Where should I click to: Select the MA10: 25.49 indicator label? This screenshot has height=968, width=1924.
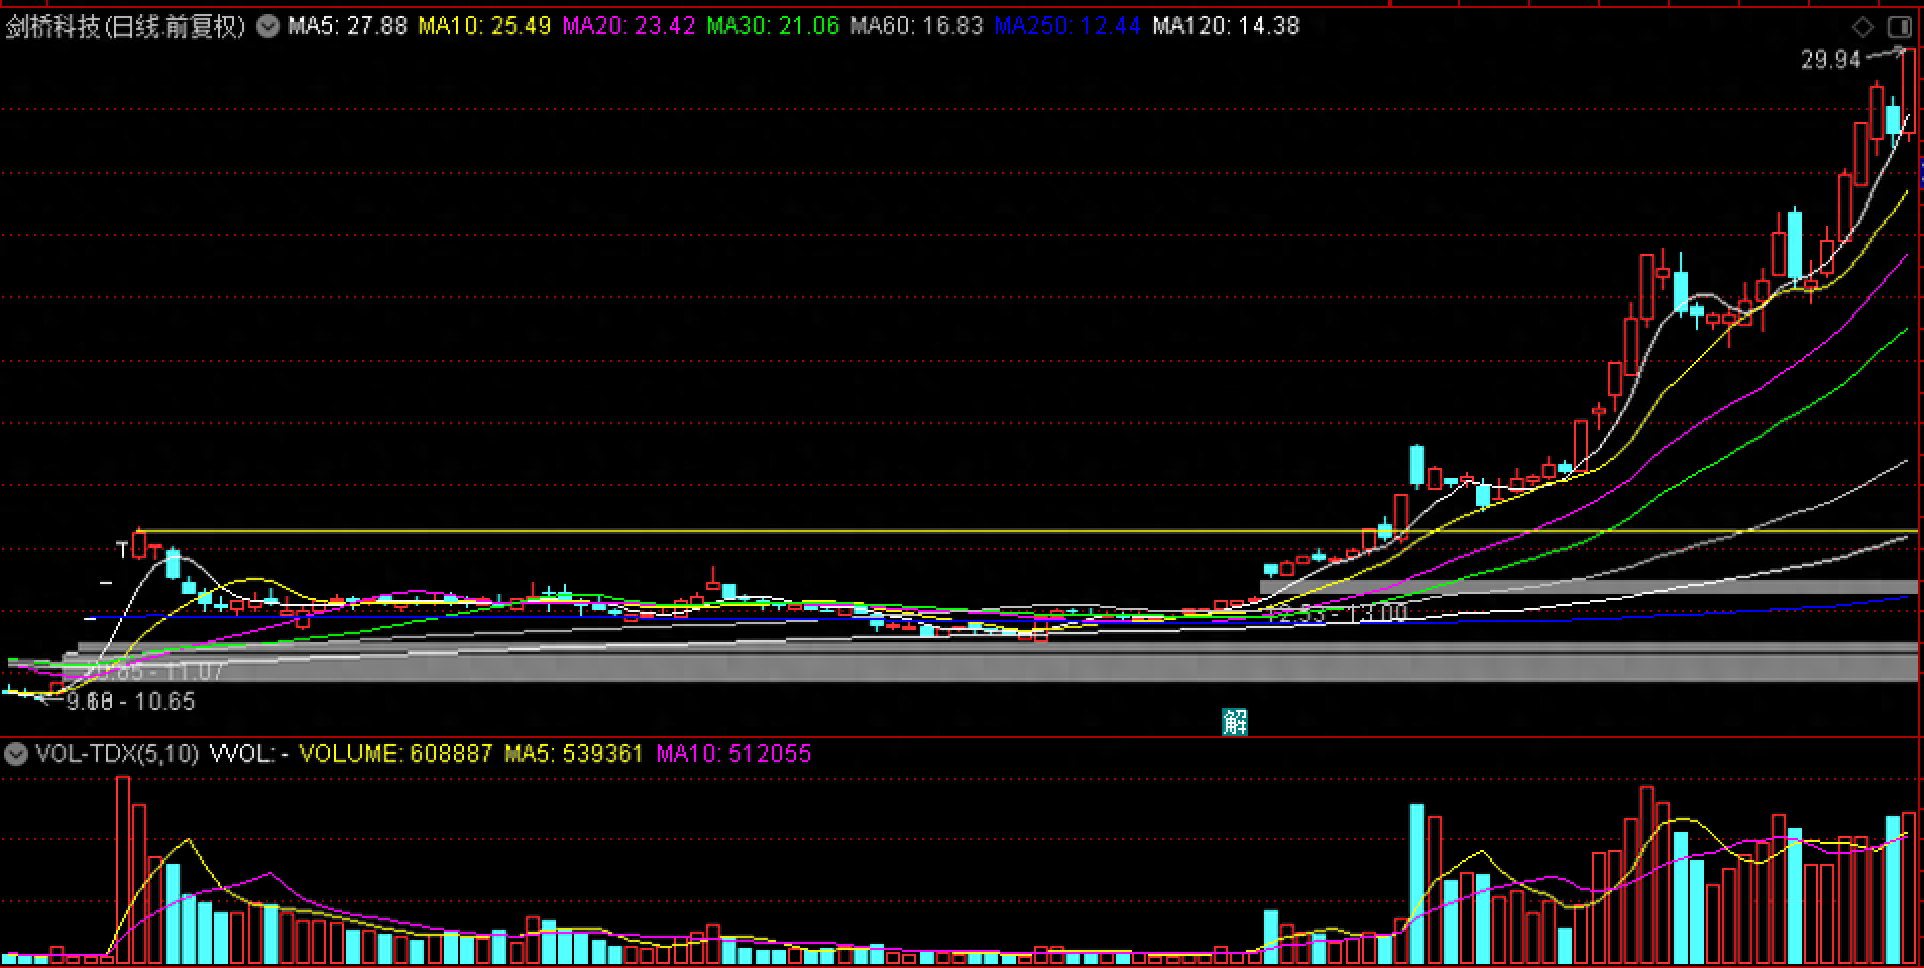pyautogui.click(x=485, y=26)
